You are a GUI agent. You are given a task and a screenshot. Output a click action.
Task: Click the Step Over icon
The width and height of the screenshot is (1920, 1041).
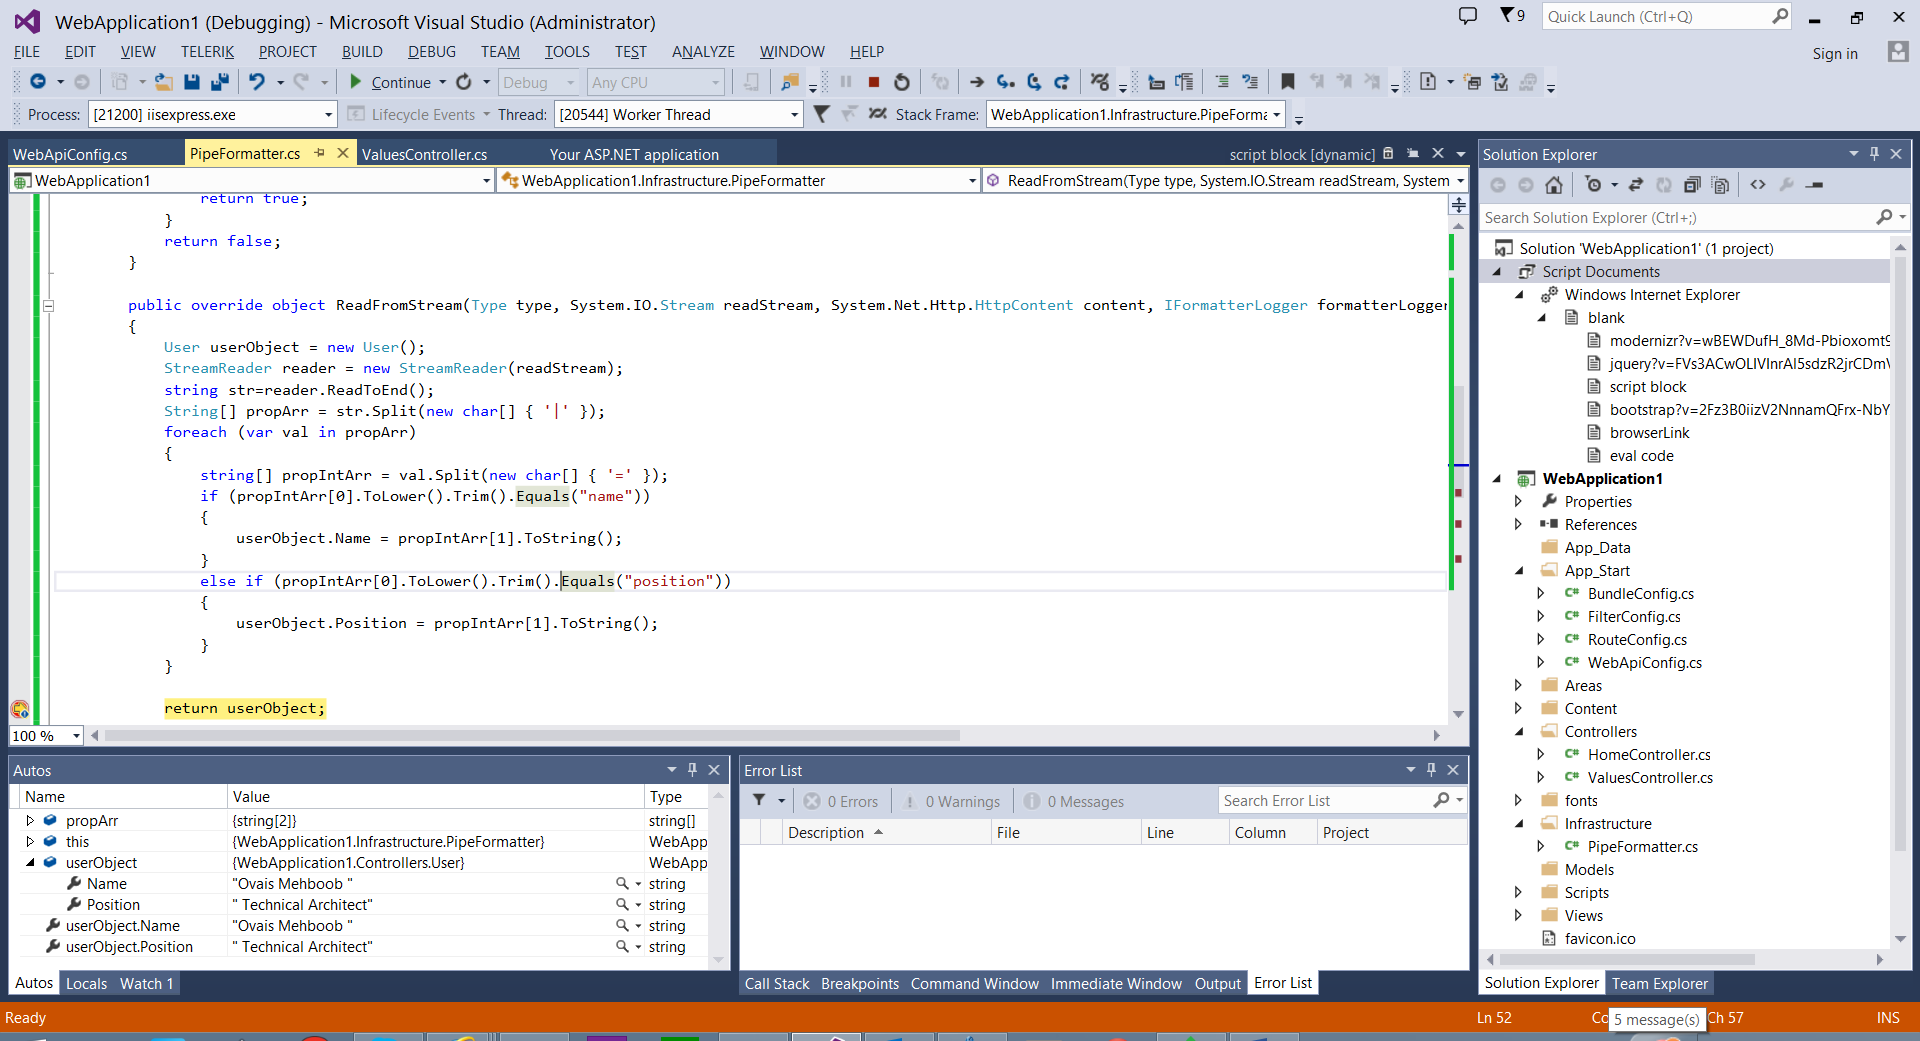click(x=1034, y=82)
